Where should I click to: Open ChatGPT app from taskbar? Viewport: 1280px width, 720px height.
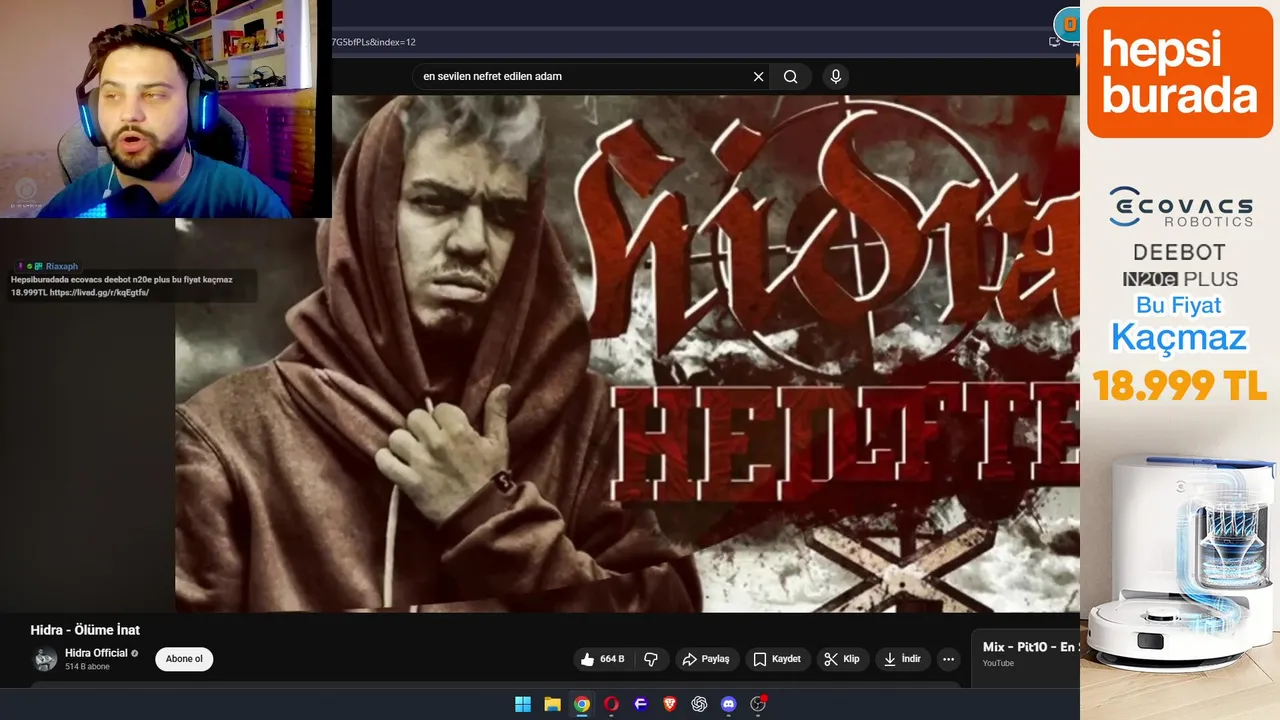coord(699,704)
